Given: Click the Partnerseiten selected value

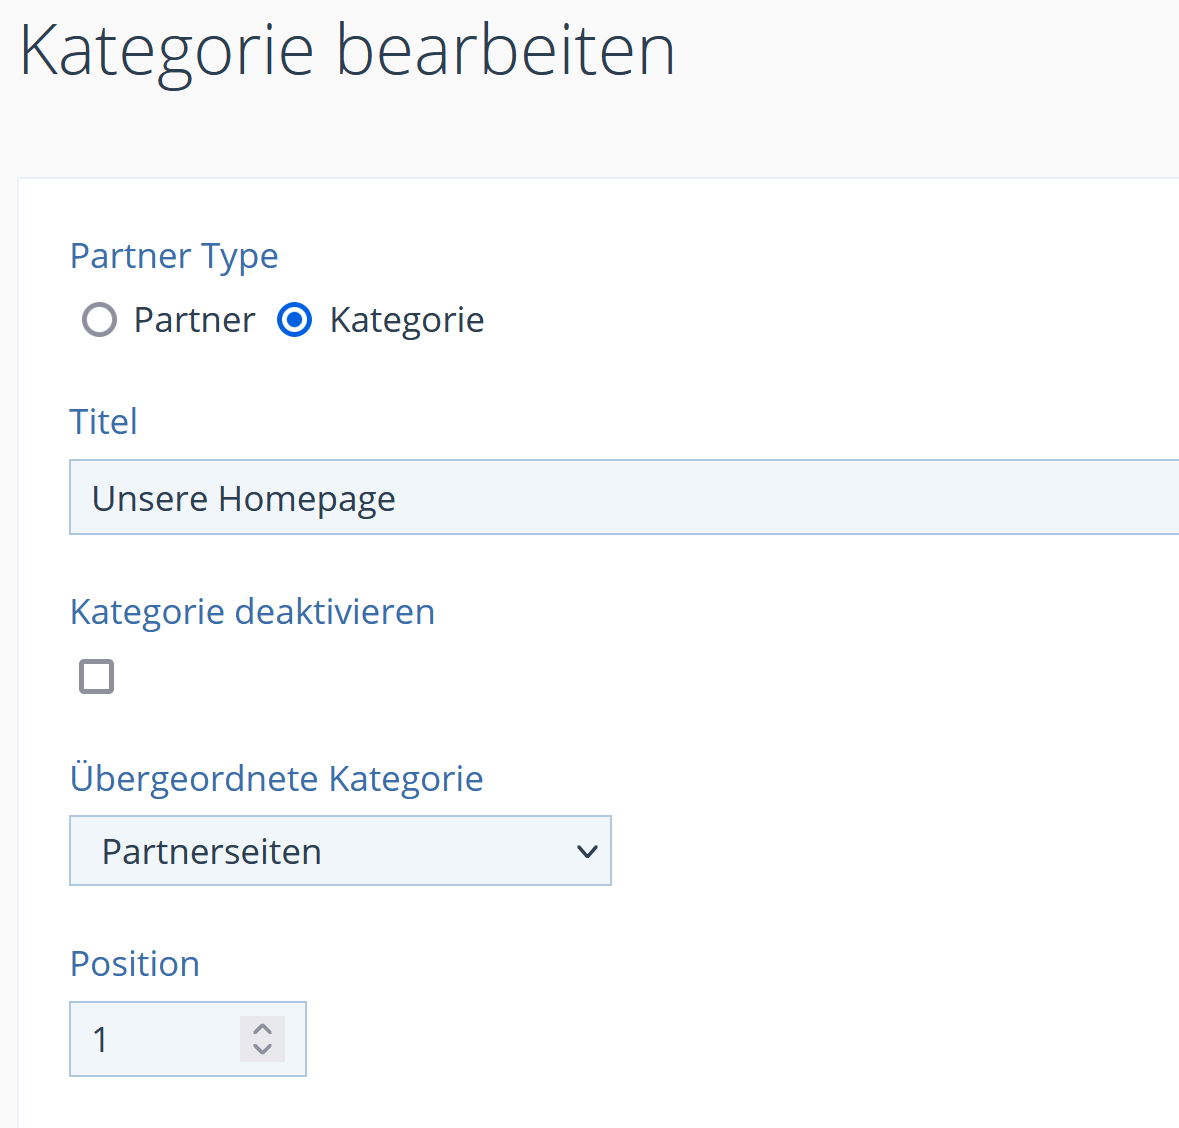Looking at the screenshot, I should click(x=212, y=852).
